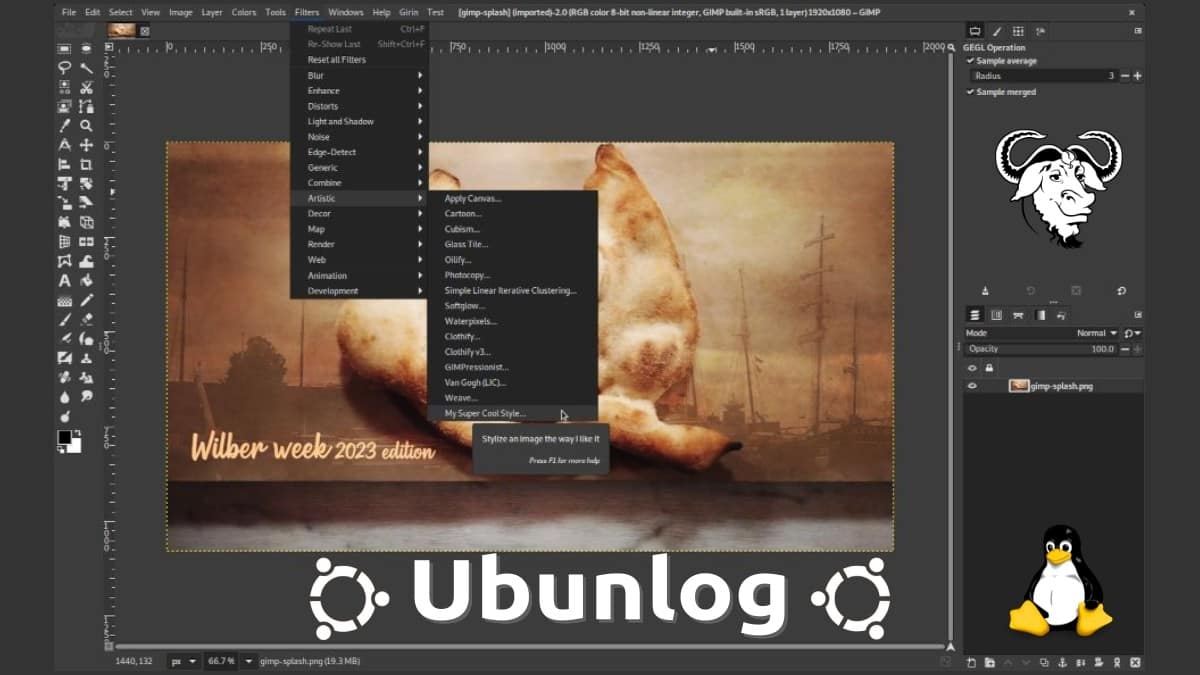Choose My Super Cool Style... filter
Viewport: 1200px width, 675px height.
(x=513, y=413)
